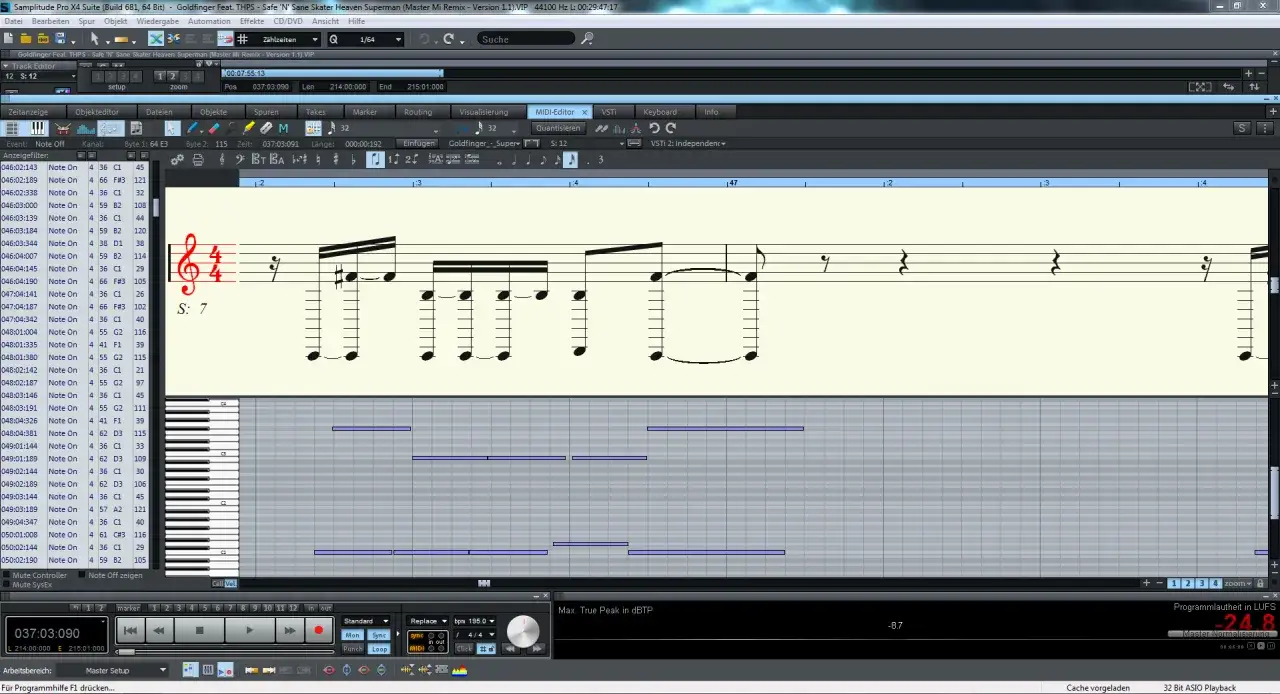Toggle the Sync button in transport
The height and width of the screenshot is (694, 1280).
(379, 635)
